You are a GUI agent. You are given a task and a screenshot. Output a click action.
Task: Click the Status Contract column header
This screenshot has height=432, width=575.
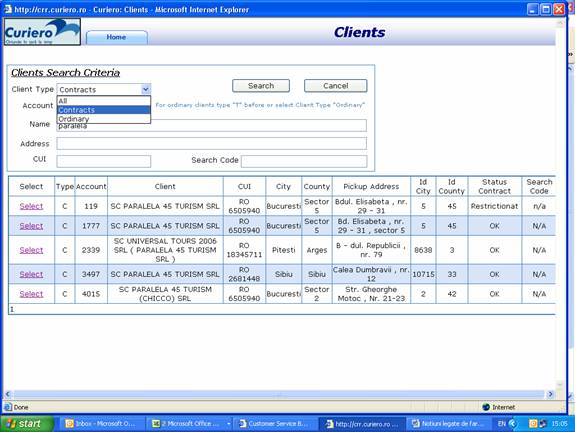click(x=494, y=186)
